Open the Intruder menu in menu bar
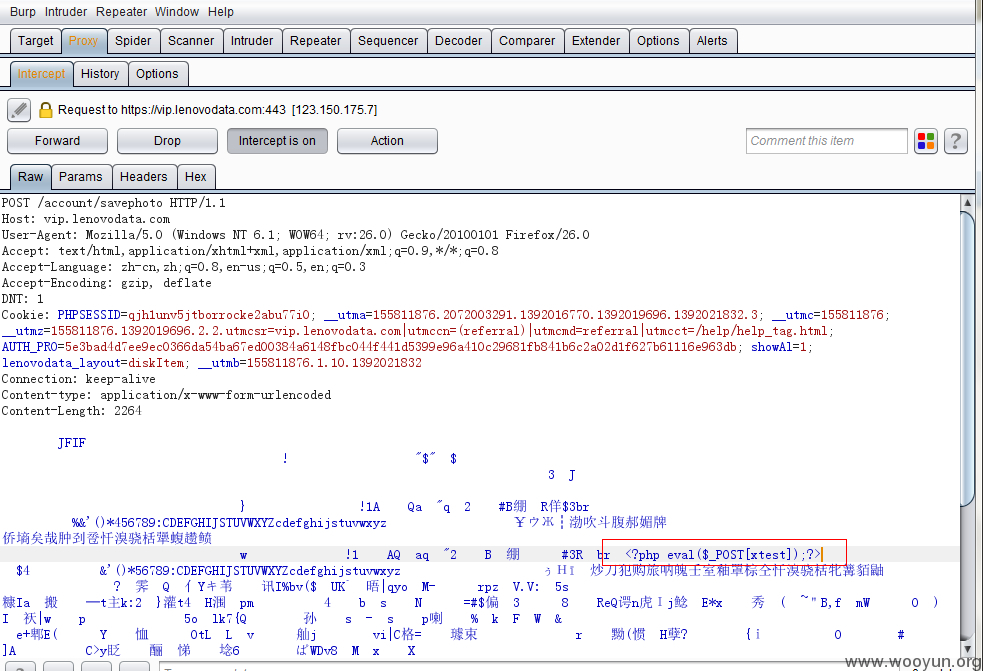Viewport: 983px width, 671px height. [66, 12]
